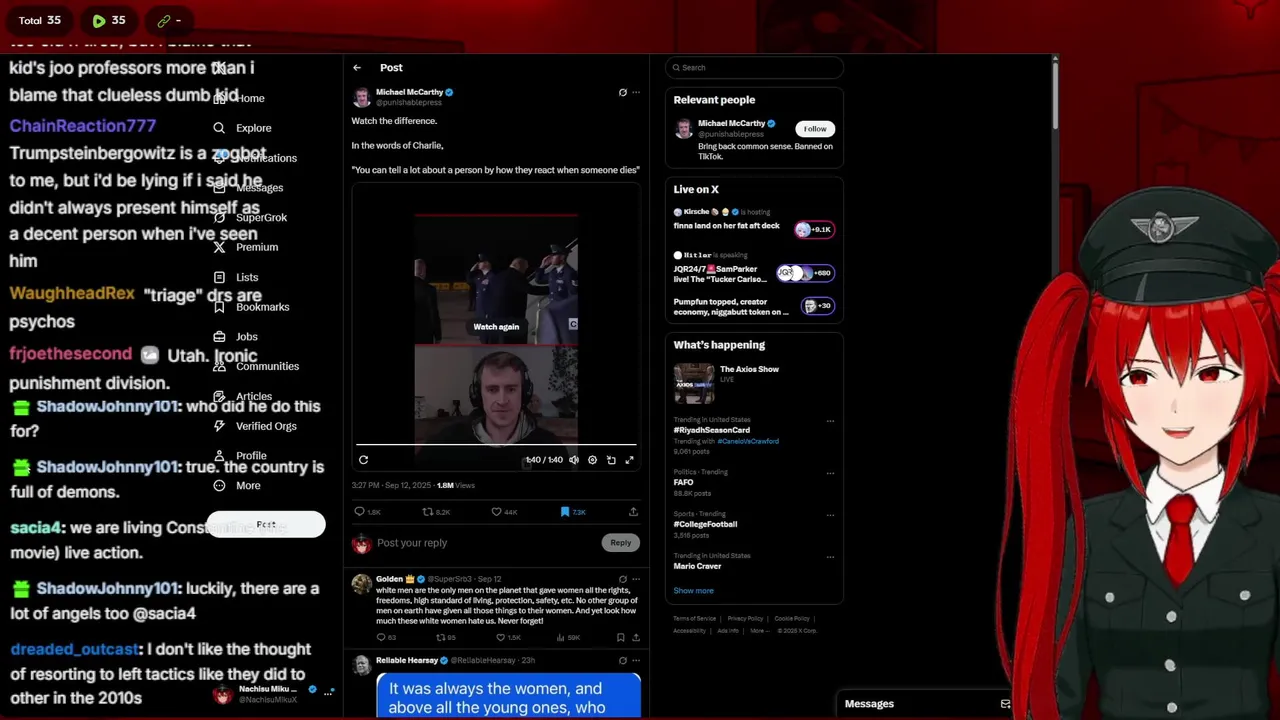The image size is (1280, 720).
Task: Bookmark Golden's reply
Action: click(x=620, y=637)
